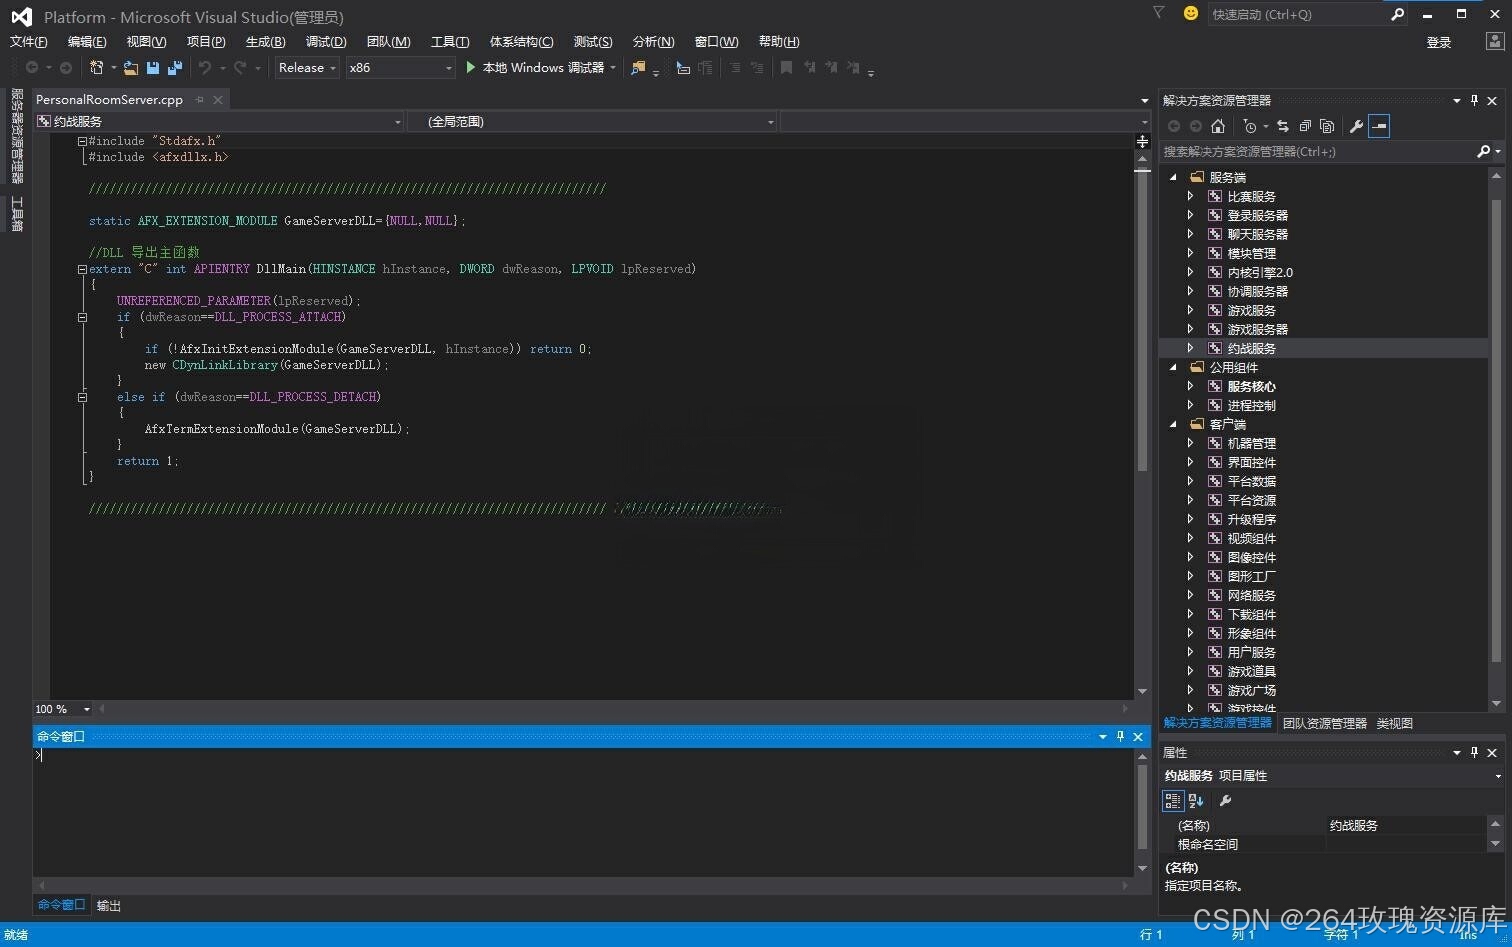This screenshot has width=1512, height=947.
Task: Open the Release configuration dropdown
Action: [308, 68]
